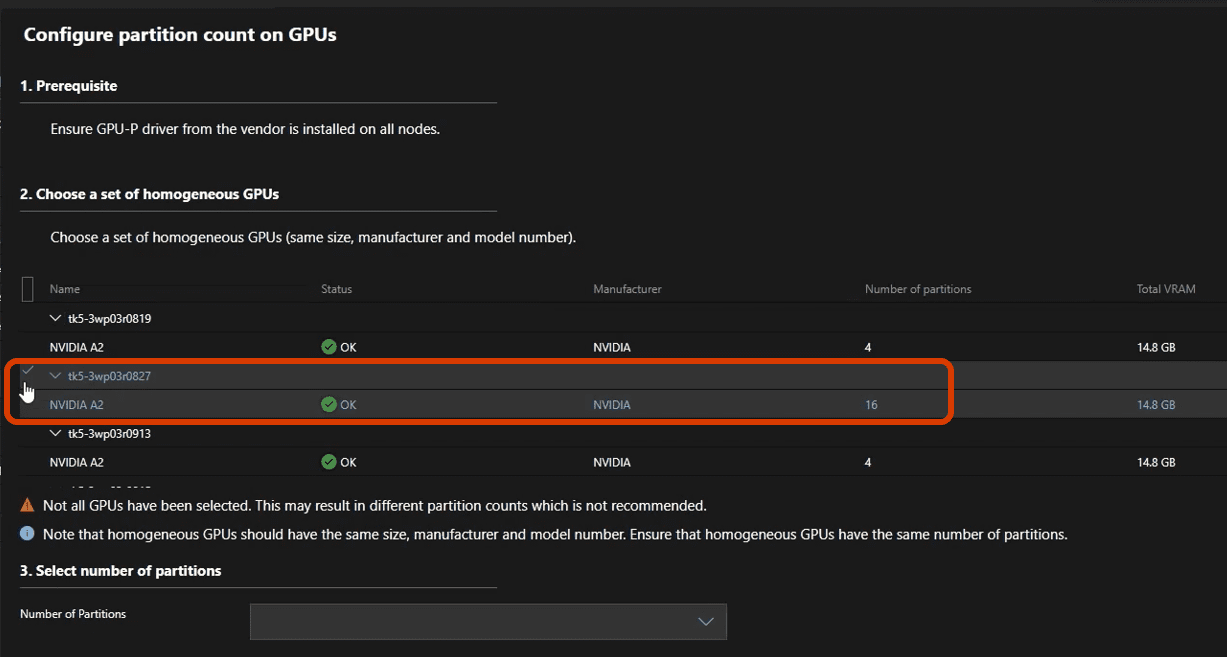Image resolution: width=1227 pixels, height=657 pixels.
Task: Collapse the tk5-3wp03r0913 node group
Action: (x=55, y=433)
